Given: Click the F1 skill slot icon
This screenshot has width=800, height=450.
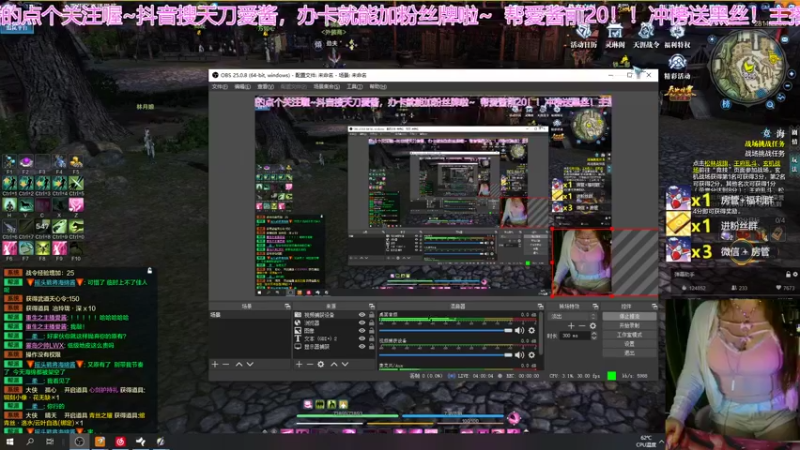Looking at the screenshot, I should 10,162.
